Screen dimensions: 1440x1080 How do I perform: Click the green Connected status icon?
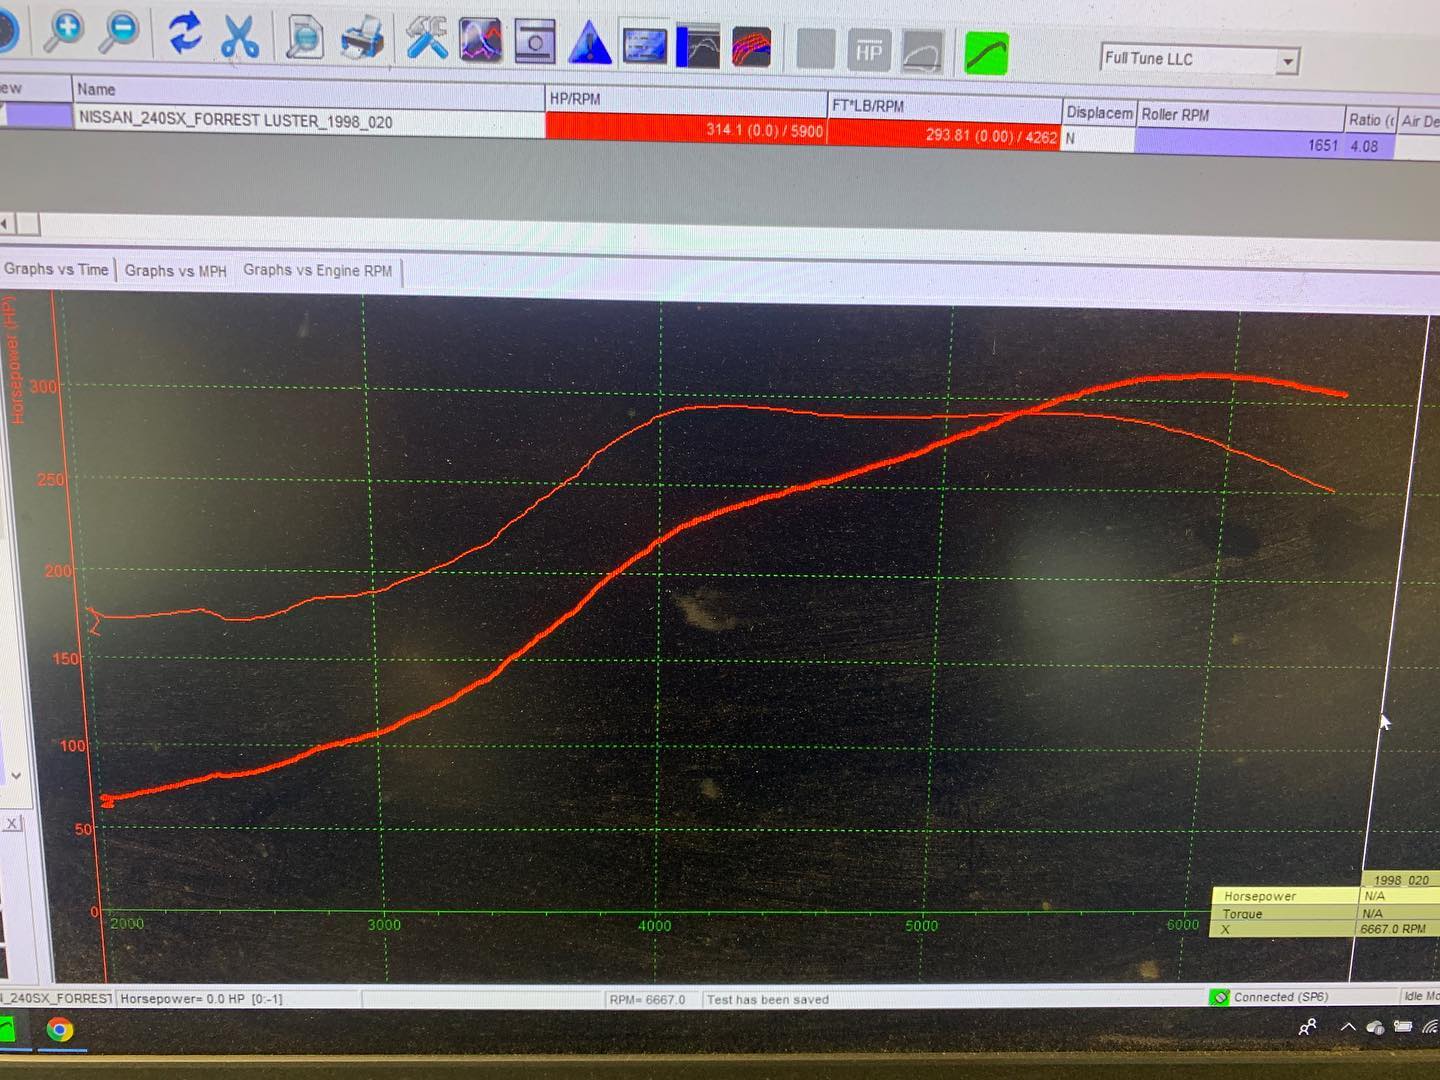[1220, 997]
